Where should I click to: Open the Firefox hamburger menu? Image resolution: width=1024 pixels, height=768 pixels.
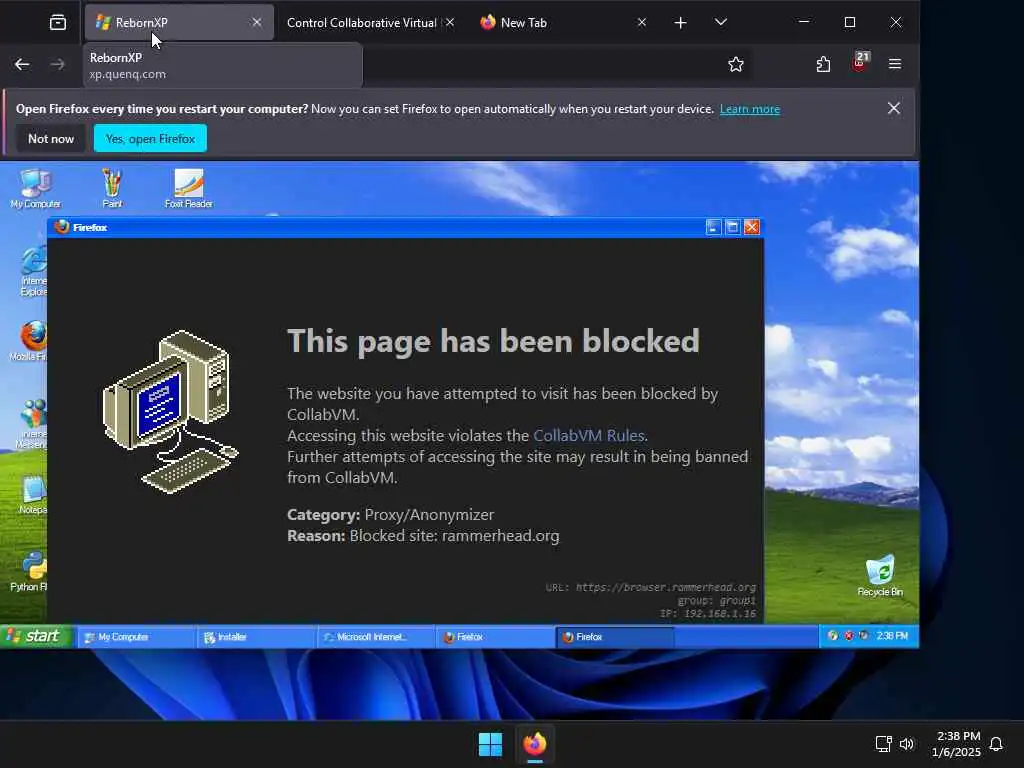[x=895, y=64]
